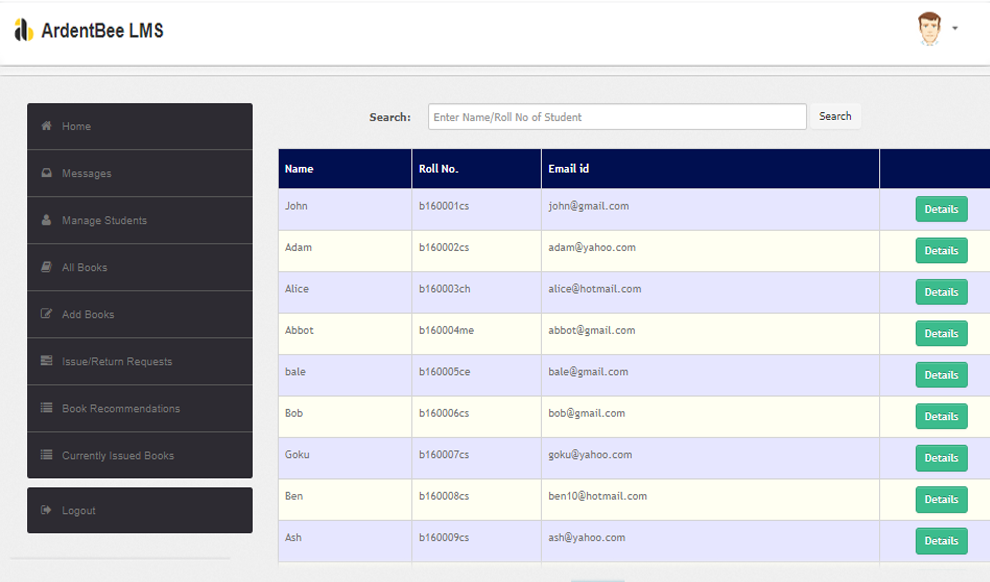Click the ArdentBee LMS logo
The height and width of the screenshot is (582, 990).
click(24, 31)
